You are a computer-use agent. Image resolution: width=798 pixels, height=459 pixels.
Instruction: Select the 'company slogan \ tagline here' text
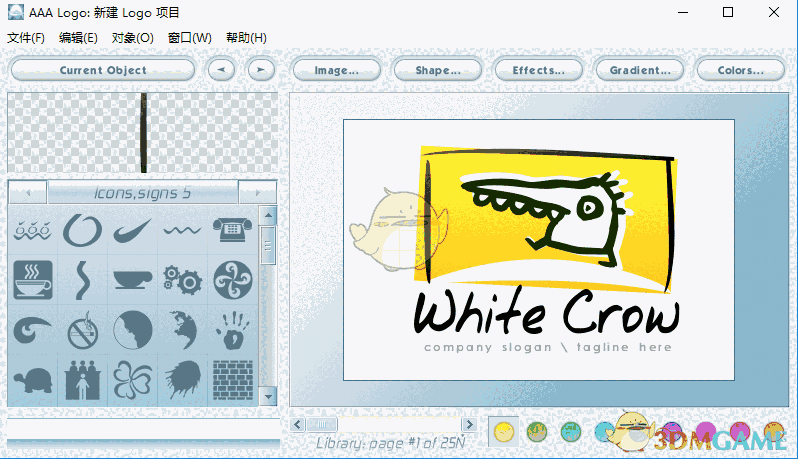pos(548,348)
